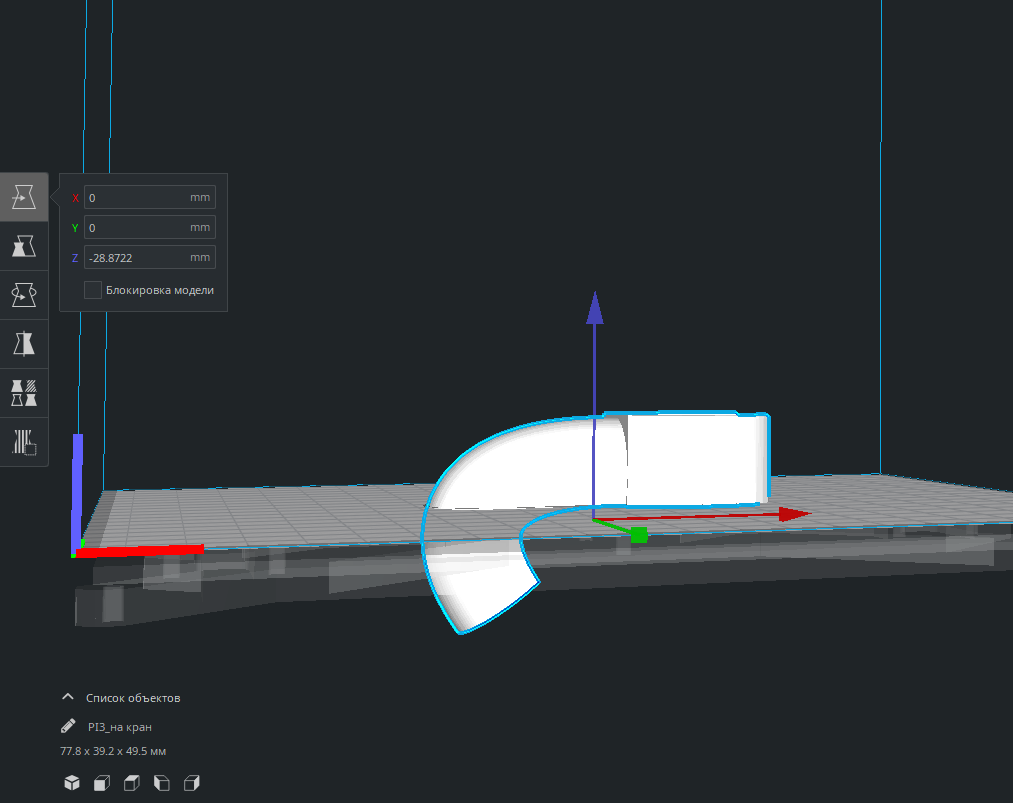The width and height of the screenshot is (1013, 803).
Task: Select the Support Blocker tool
Action: point(24,441)
